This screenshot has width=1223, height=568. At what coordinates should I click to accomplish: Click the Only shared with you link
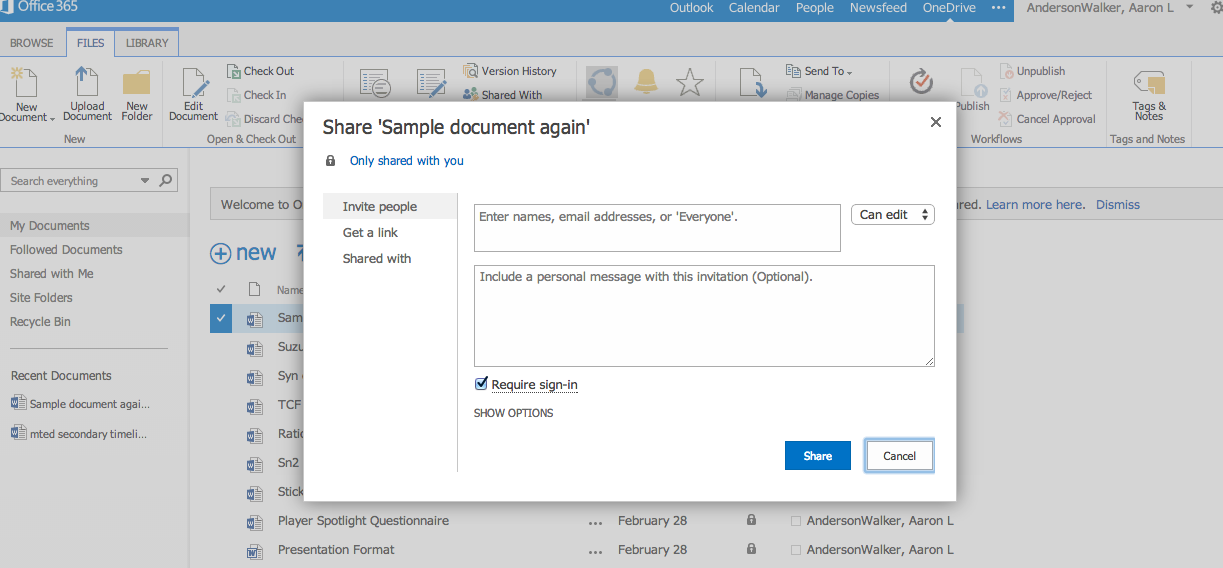click(406, 161)
